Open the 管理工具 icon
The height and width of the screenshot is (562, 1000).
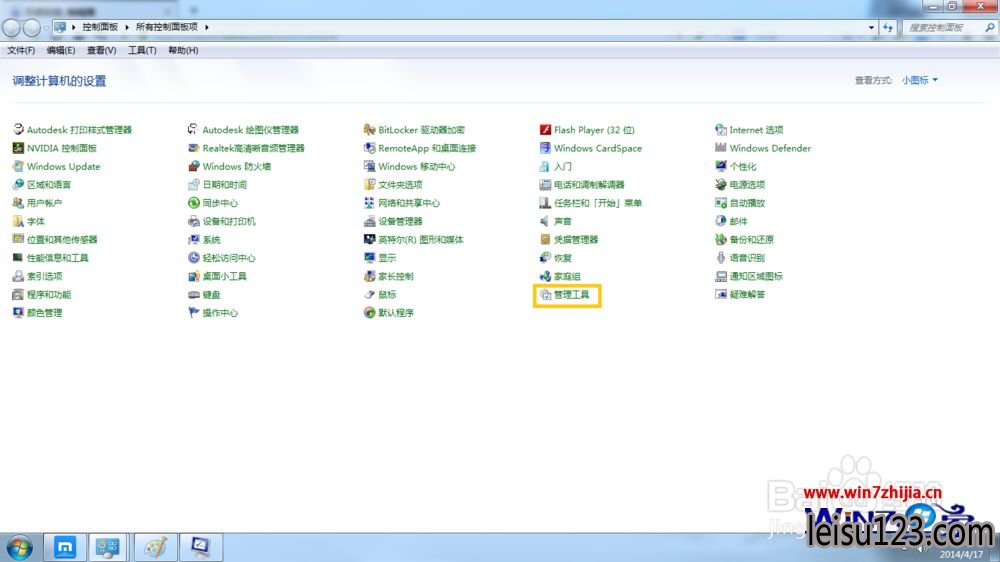pyautogui.click(x=545, y=295)
